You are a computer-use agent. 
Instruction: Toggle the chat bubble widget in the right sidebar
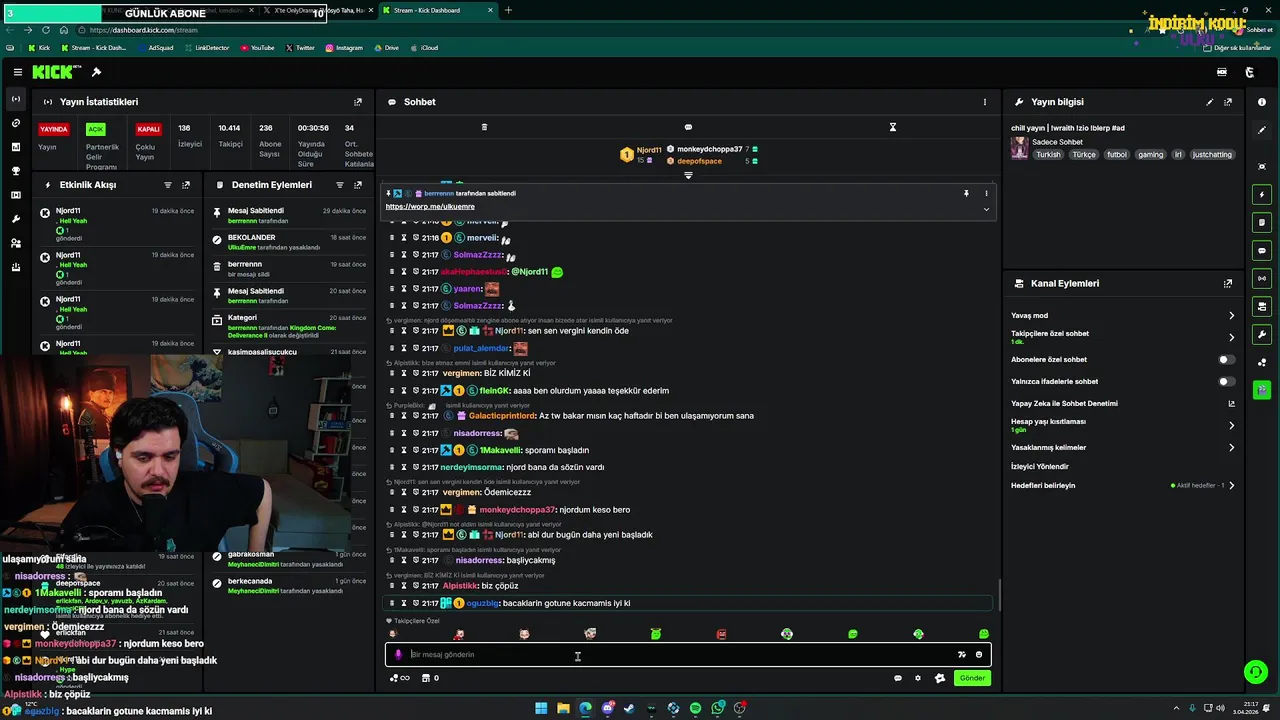[x=1262, y=250]
